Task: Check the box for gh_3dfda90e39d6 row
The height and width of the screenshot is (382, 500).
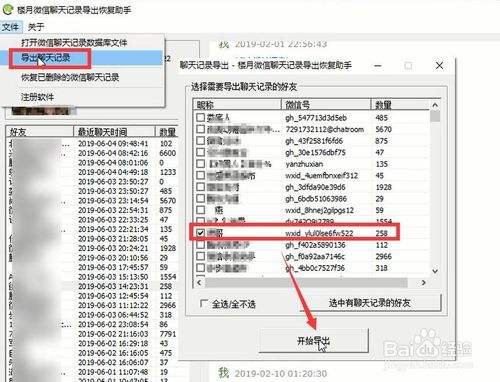Action: [200, 187]
